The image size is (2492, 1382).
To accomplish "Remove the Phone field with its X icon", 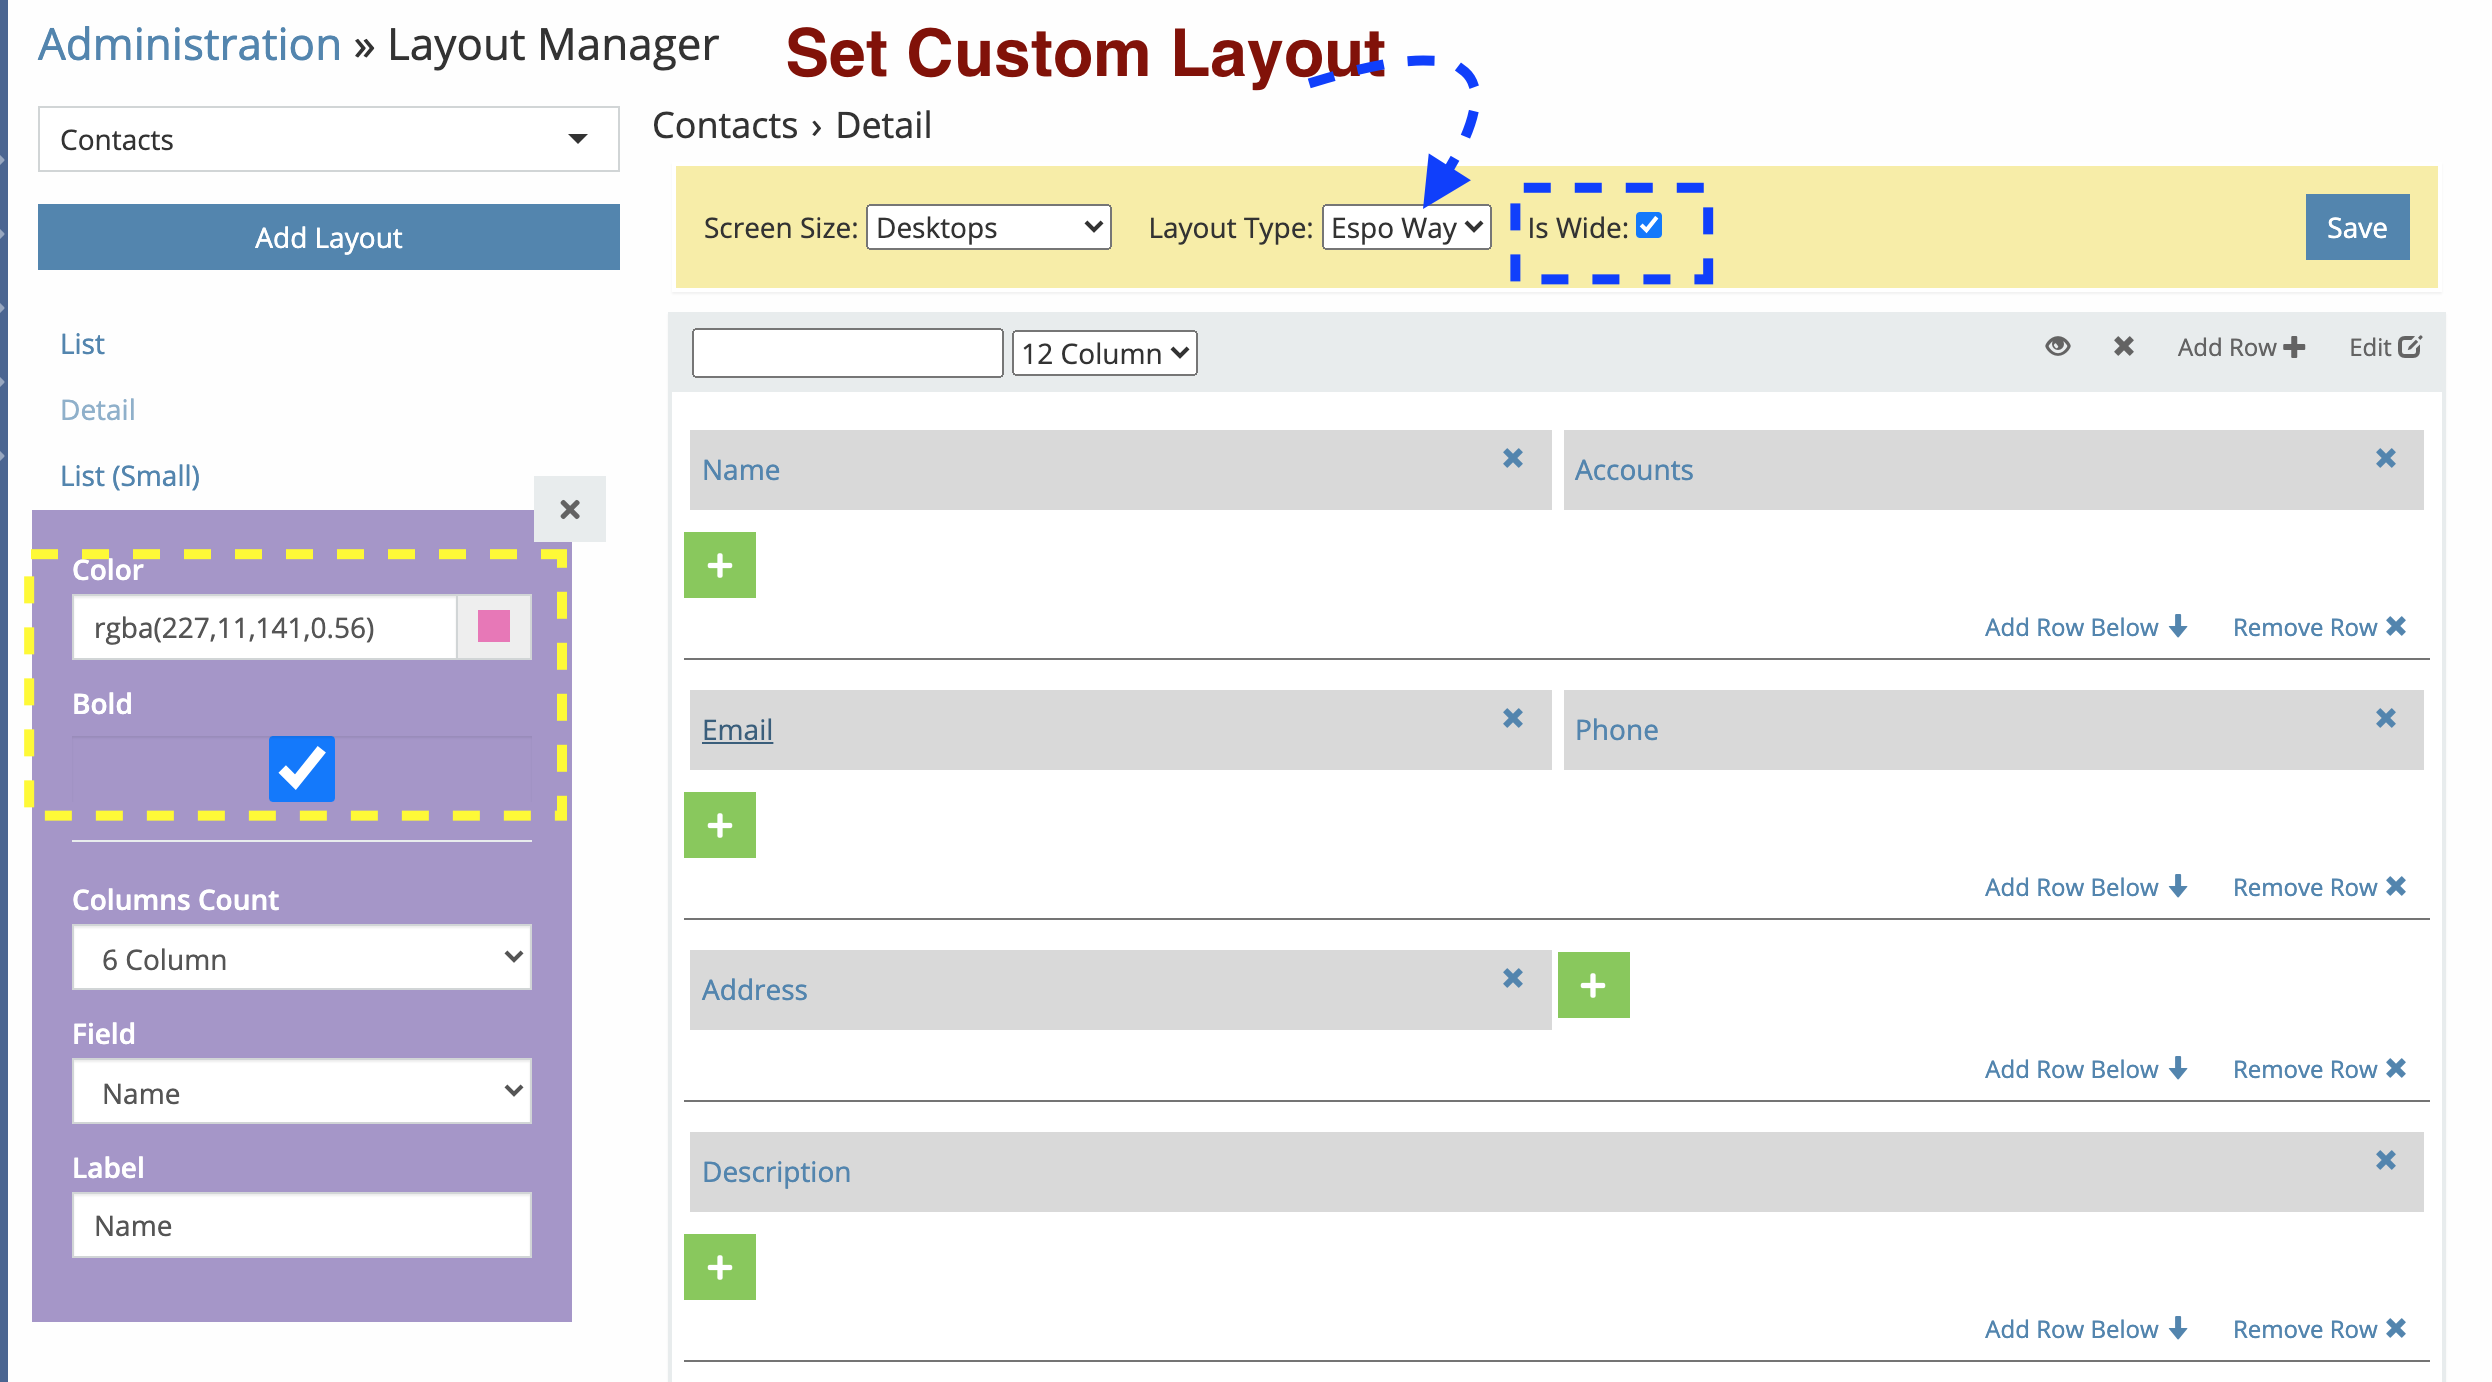I will [x=2385, y=718].
